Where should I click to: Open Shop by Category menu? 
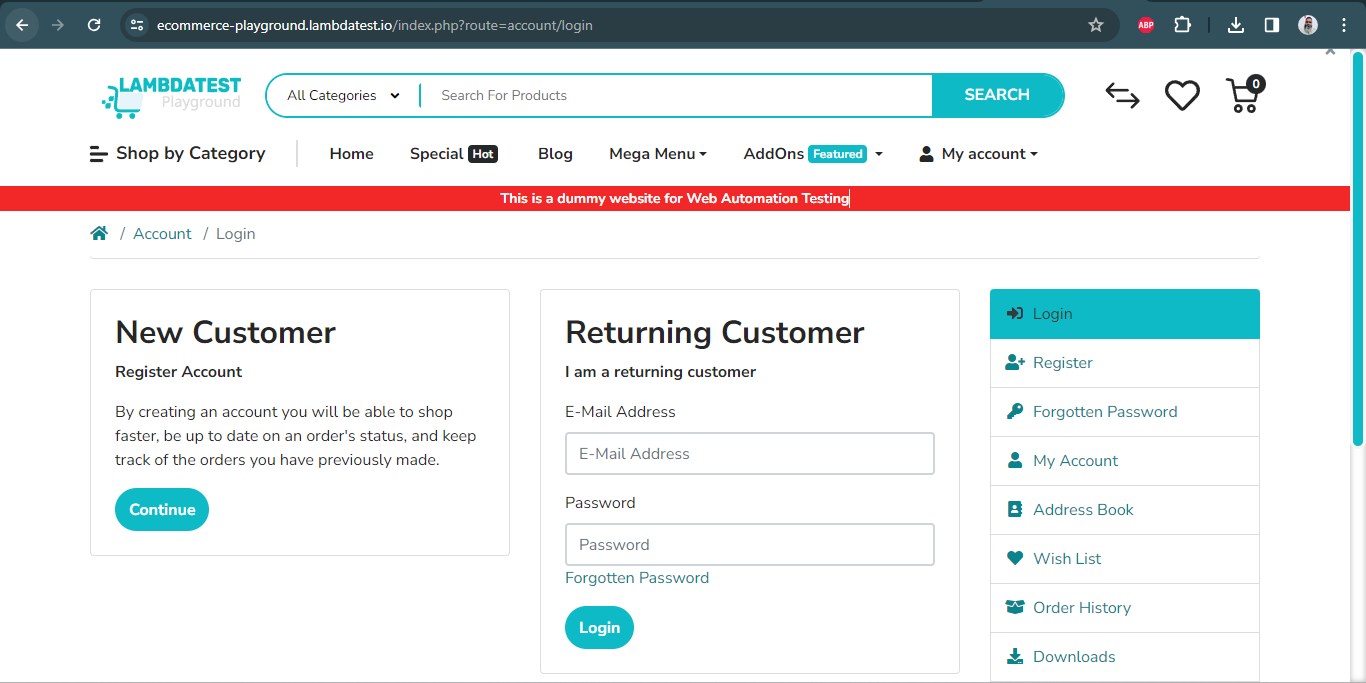pos(177,153)
